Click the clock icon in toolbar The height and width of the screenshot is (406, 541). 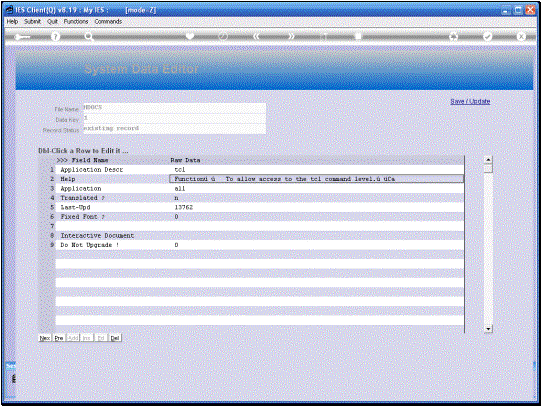point(223,36)
